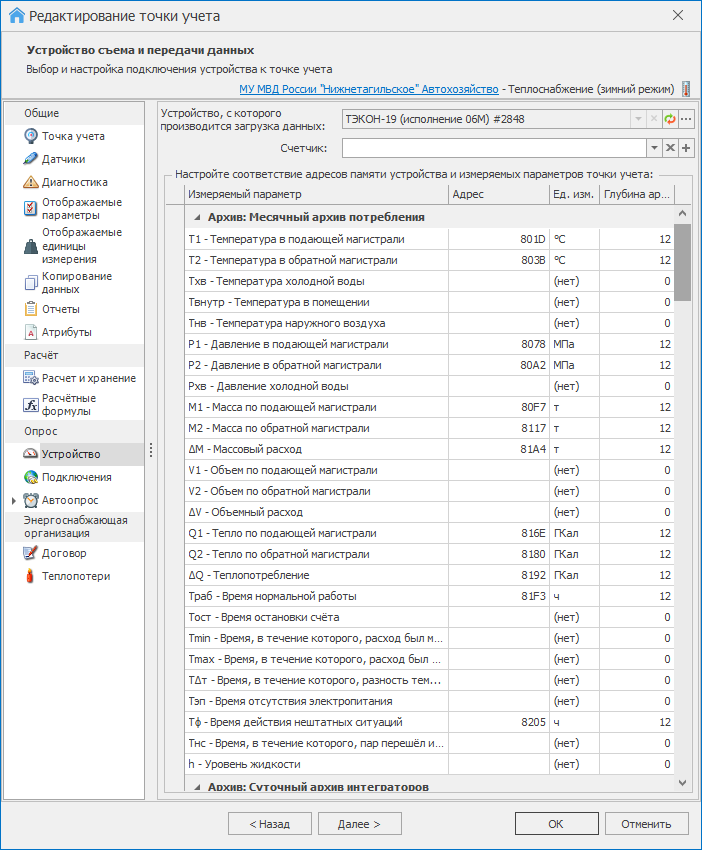
Task: Select row ΔQ - Теплопотребление
Action: pyautogui.click(x=429, y=575)
